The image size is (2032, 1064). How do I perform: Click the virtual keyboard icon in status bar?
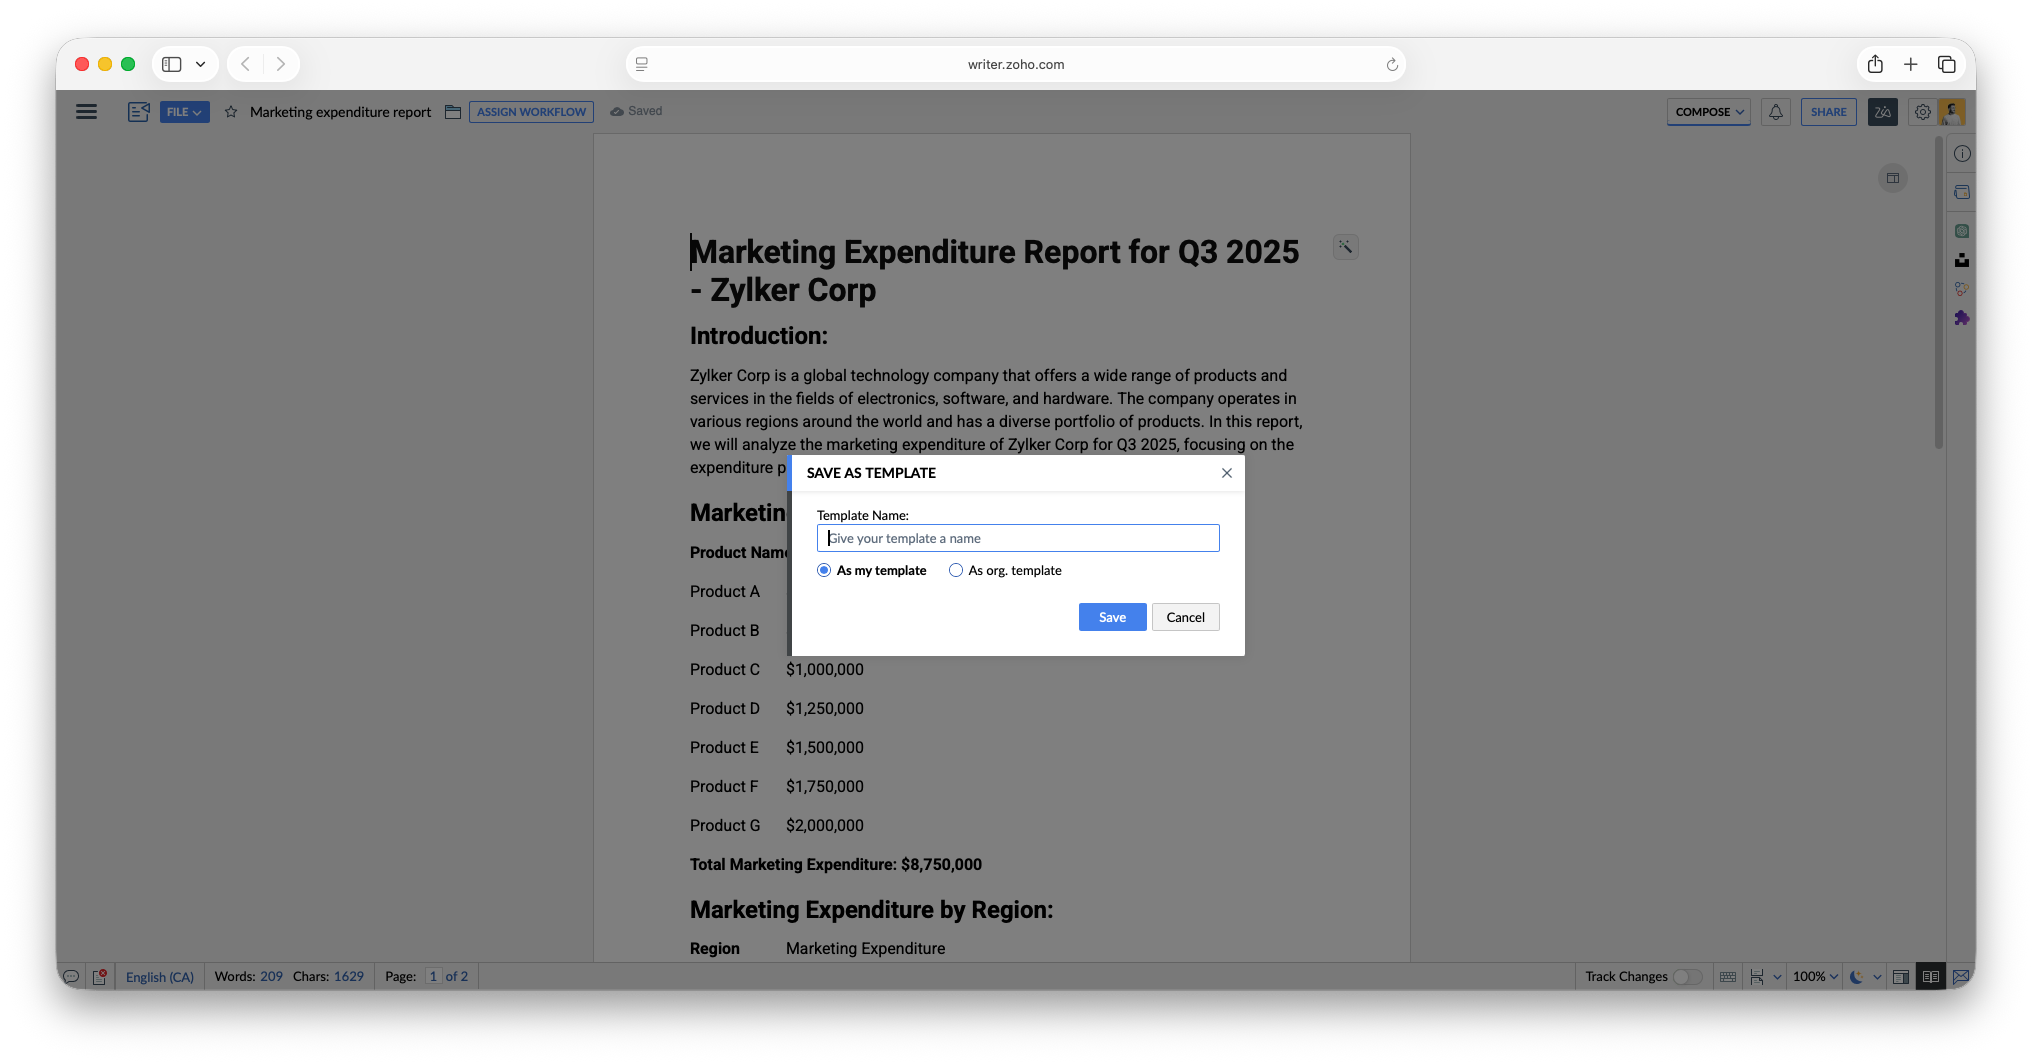pyautogui.click(x=1727, y=977)
